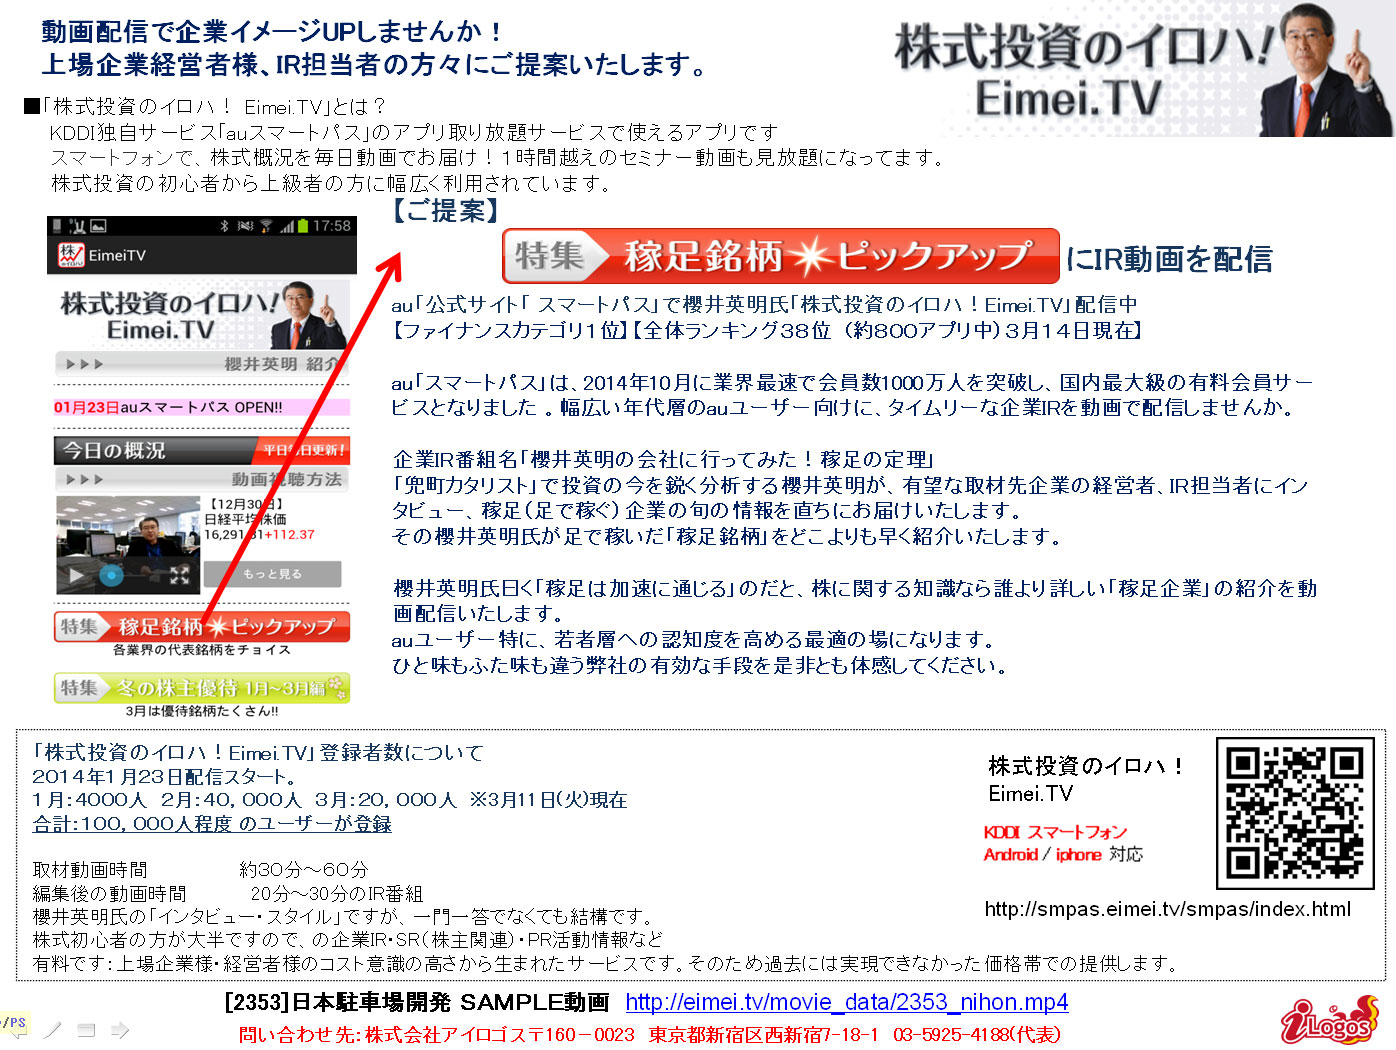Expand the 櫻井英明 紹介 row
This screenshot has width=1396, height=1050.
202,364
